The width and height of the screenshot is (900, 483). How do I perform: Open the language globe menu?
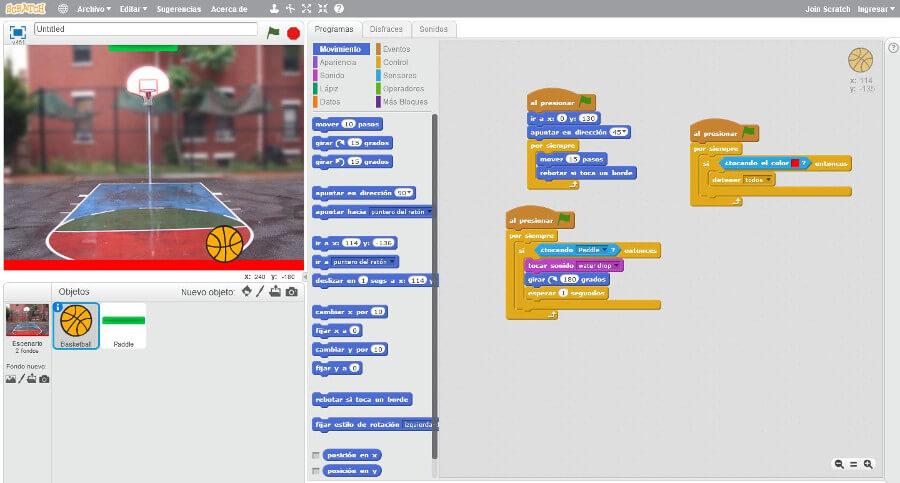(x=63, y=9)
